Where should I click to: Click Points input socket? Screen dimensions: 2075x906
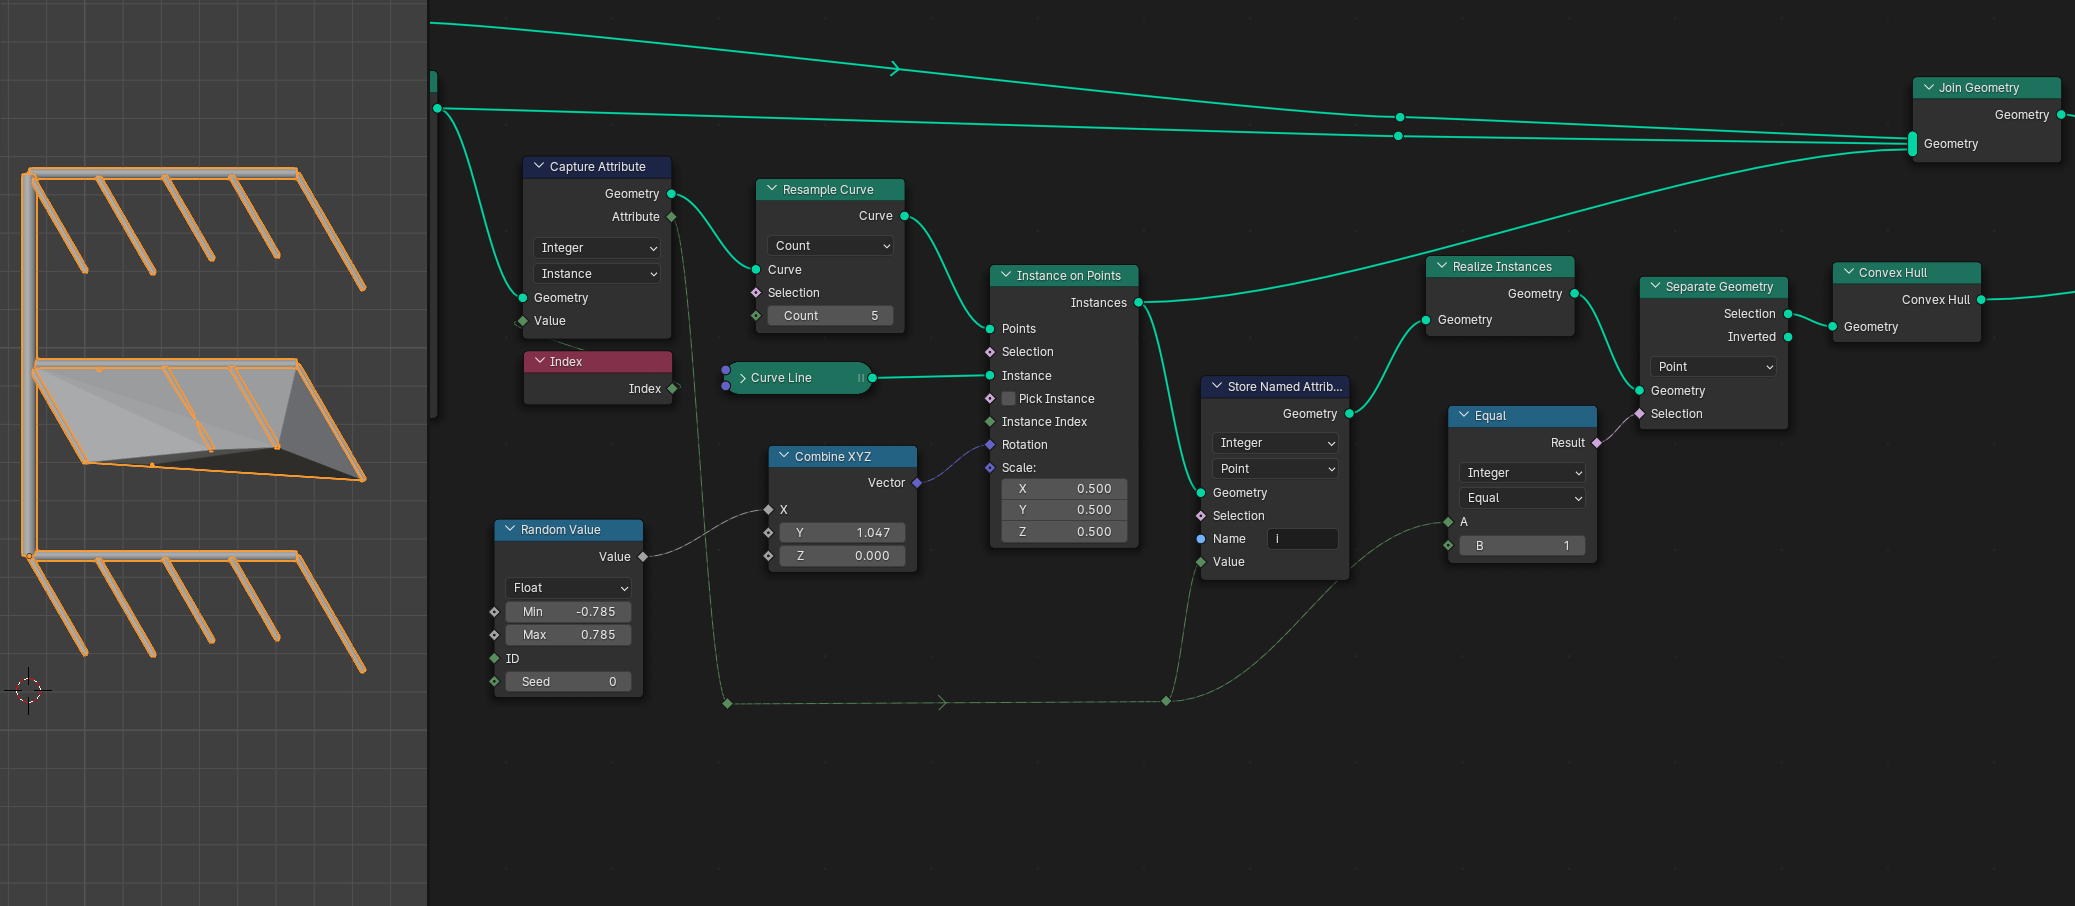[x=990, y=329]
